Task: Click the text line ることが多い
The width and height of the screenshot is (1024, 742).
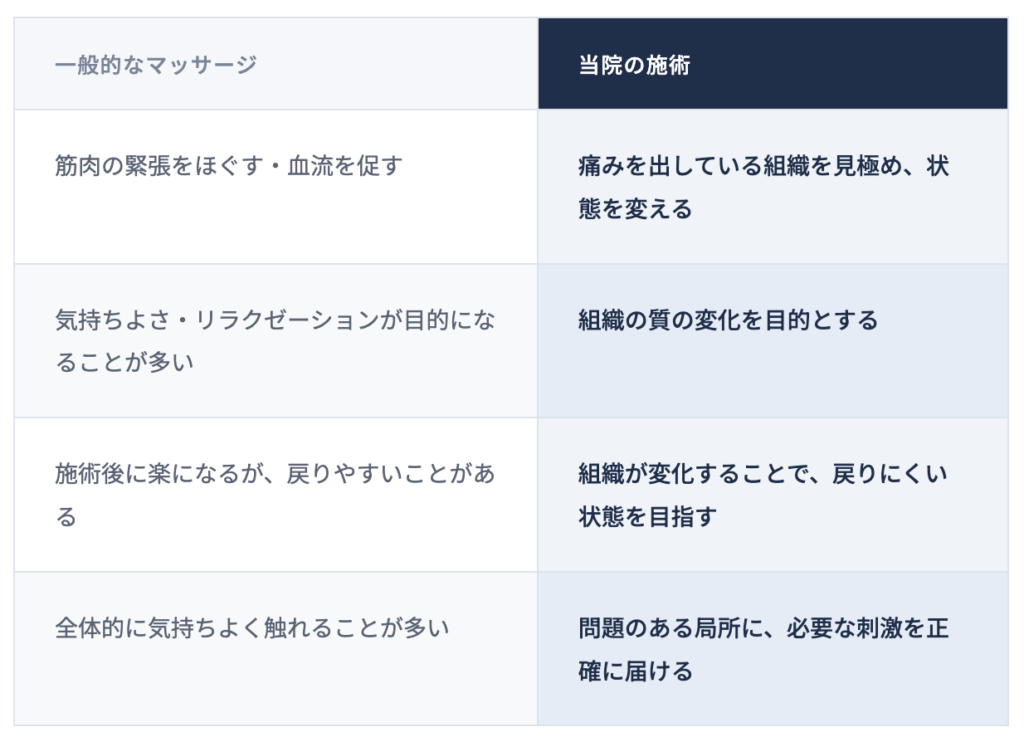Action: point(124,363)
